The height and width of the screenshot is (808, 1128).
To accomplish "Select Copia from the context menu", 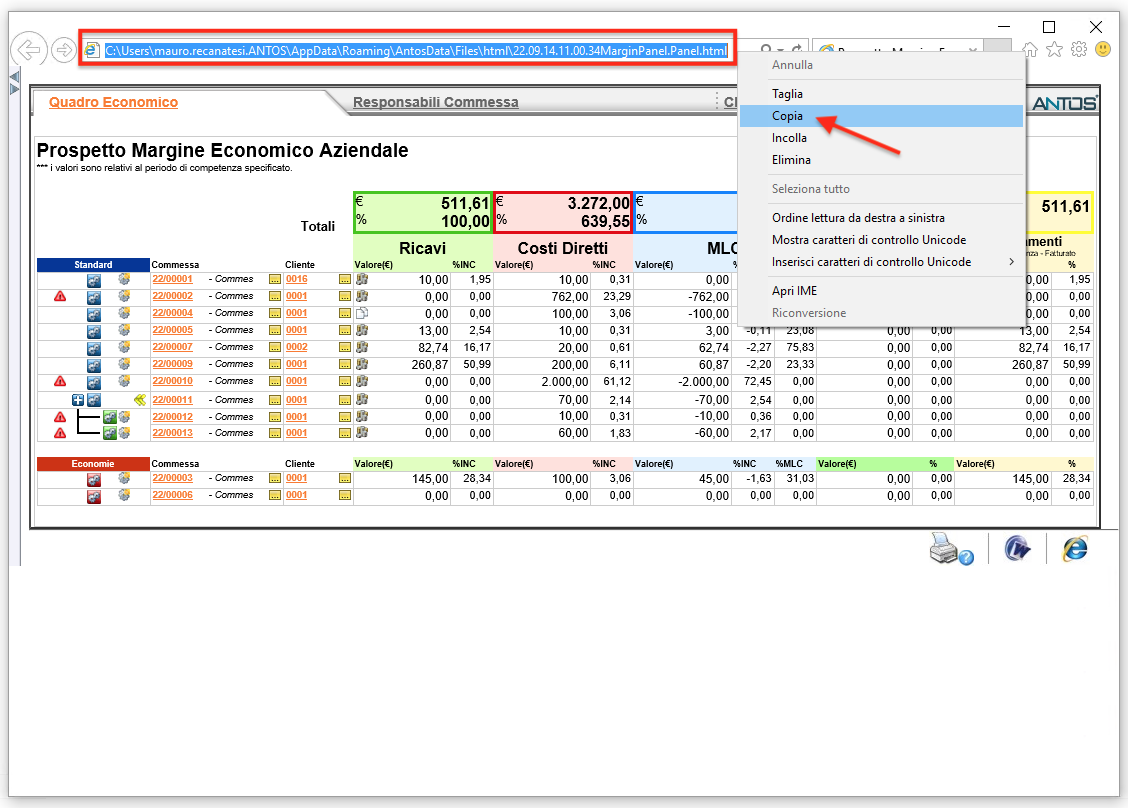I will click(x=881, y=116).
